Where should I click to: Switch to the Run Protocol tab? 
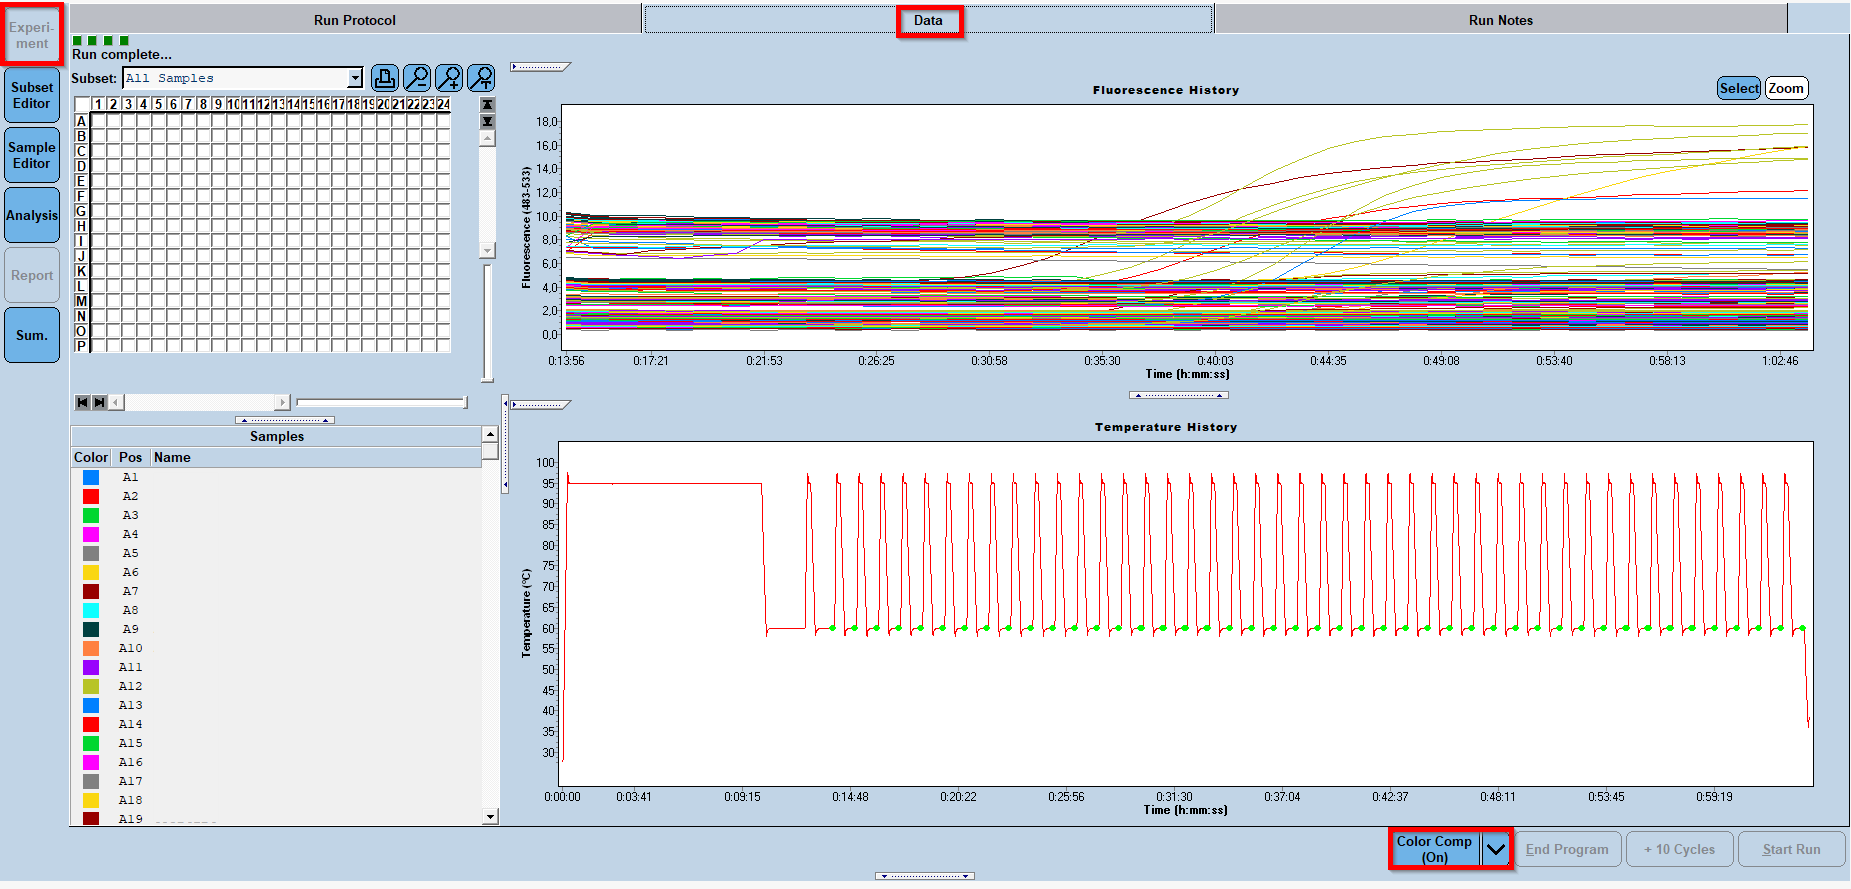[355, 20]
